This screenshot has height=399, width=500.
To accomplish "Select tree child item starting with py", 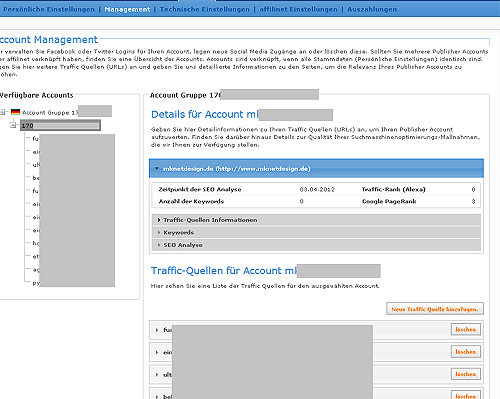I will click(36, 283).
